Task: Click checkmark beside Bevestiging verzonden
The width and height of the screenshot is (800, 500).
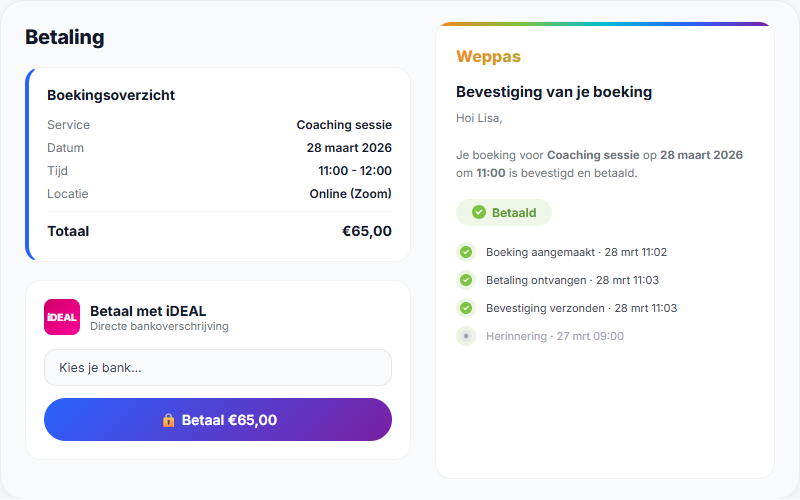Action: (x=465, y=308)
